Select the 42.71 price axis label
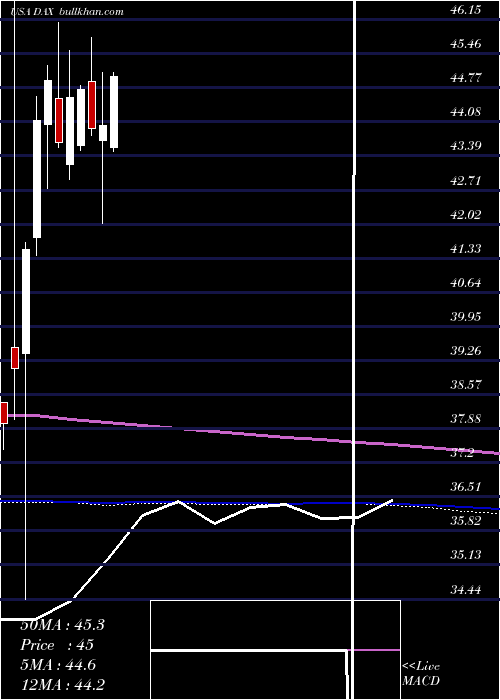Image resolution: width=500 pixels, height=700 pixels. [x=466, y=180]
